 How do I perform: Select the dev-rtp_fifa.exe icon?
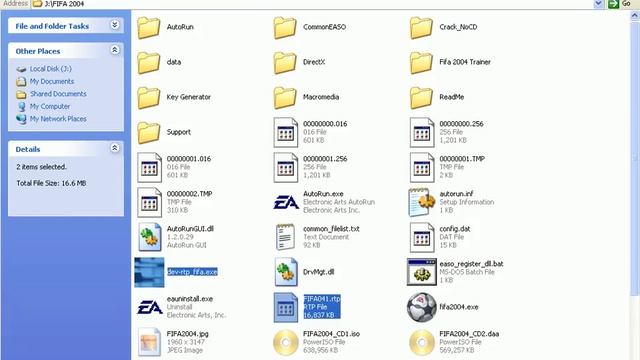(149, 272)
